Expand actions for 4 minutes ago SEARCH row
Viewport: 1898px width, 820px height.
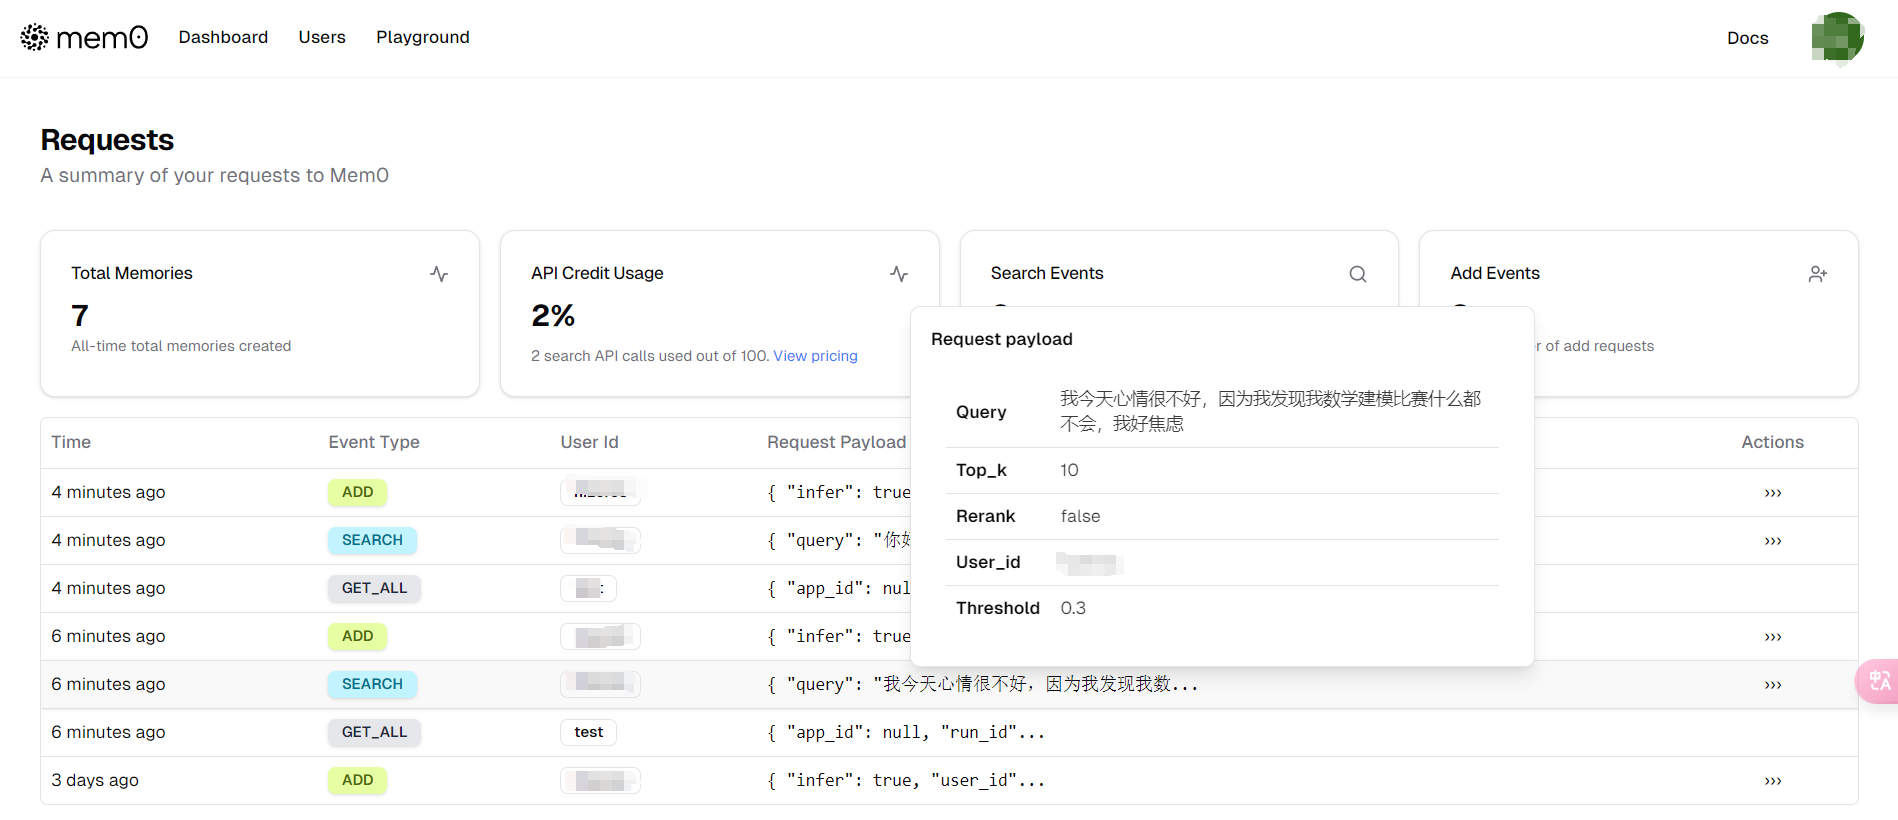1772,541
